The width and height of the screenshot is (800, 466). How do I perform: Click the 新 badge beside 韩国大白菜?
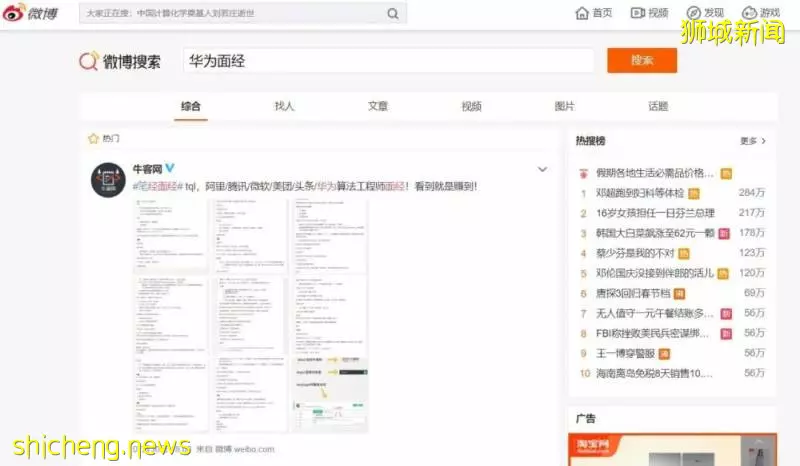tap(724, 234)
